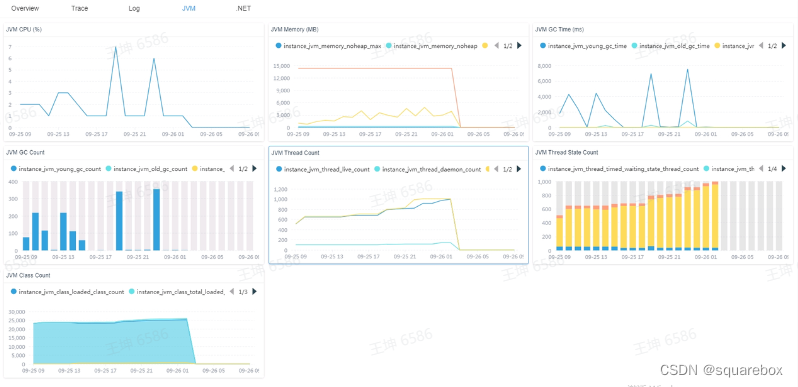Click the 7% peak on the JVM CPU chart

pyautogui.click(x=116, y=47)
